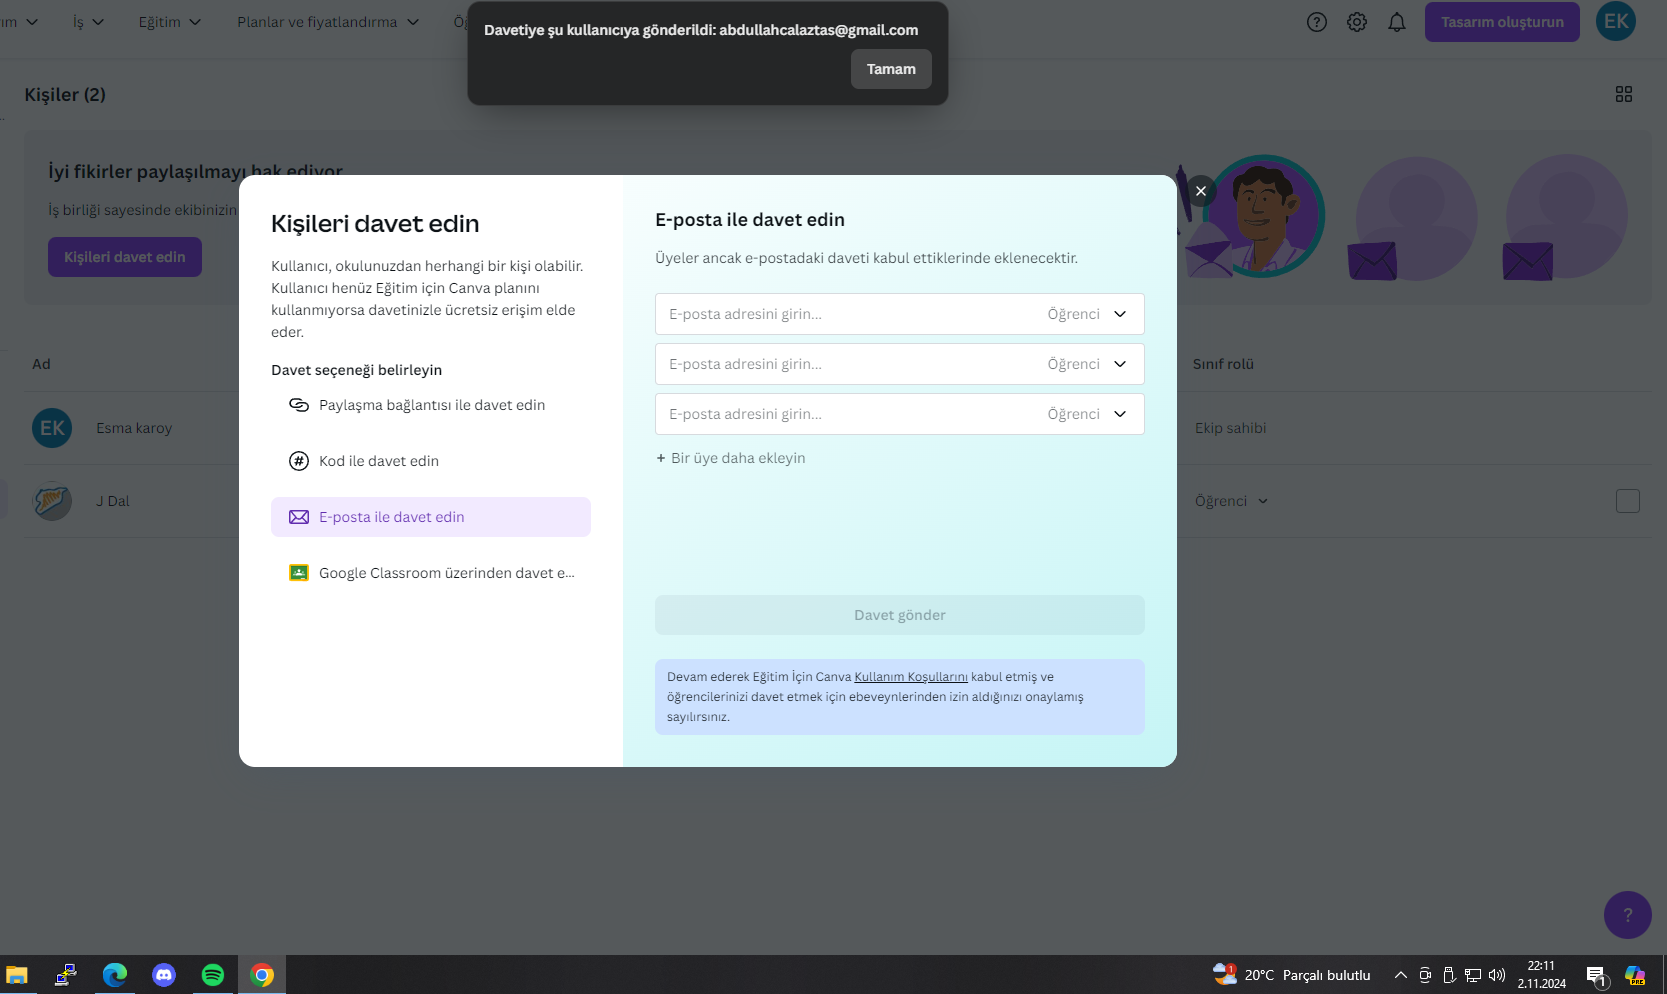Open the help question mark icon in header
Screen dimensions: 1667x994
pos(1317,22)
